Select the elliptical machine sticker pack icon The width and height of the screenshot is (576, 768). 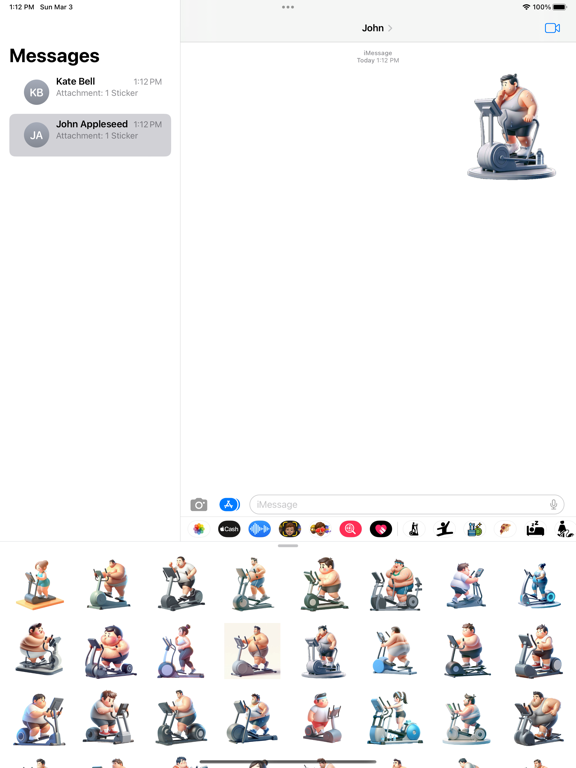click(x=414, y=529)
